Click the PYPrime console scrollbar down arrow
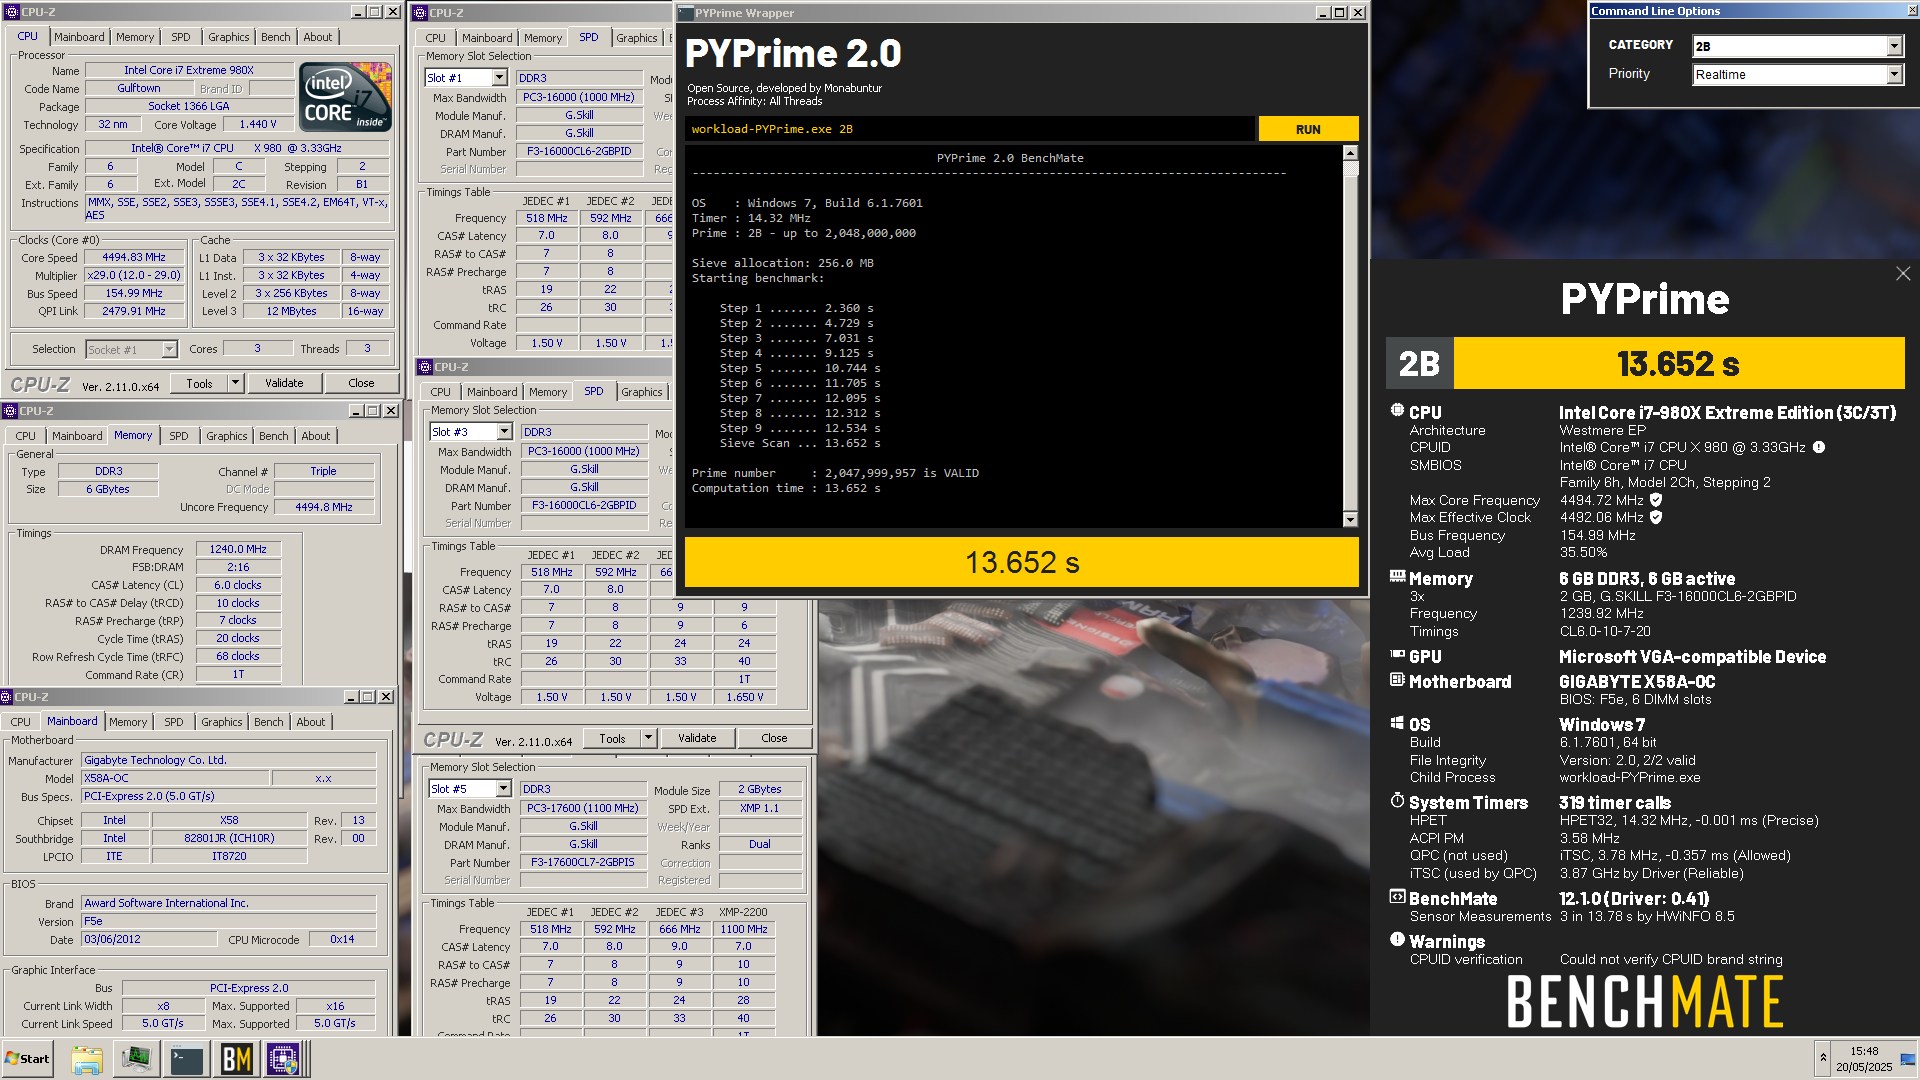The image size is (1920, 1080). point(1350,519)
